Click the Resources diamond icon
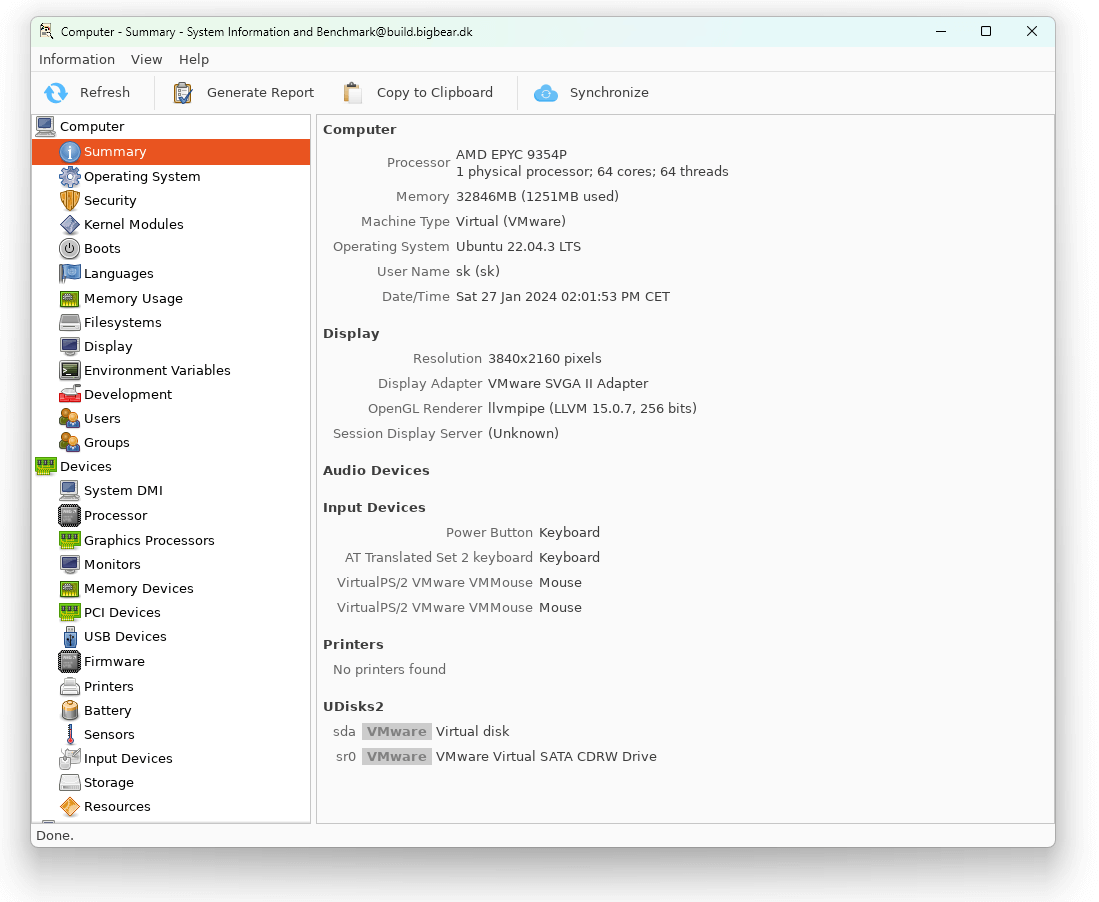 pyautogui.click(x=69, y=807)
